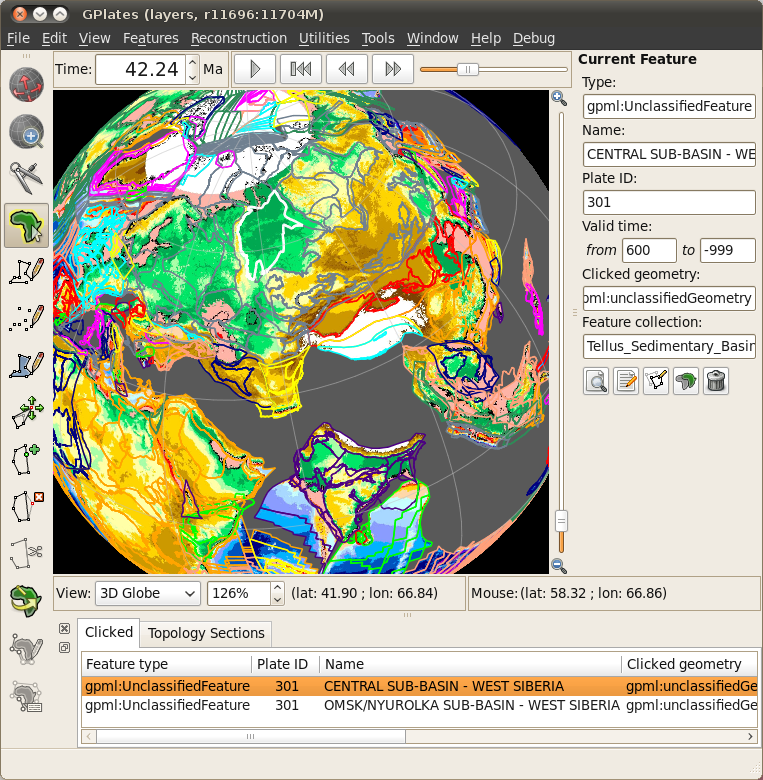Step forward one frame in time
The height and width of the screenshot is (780, 763).
point(393,69)
